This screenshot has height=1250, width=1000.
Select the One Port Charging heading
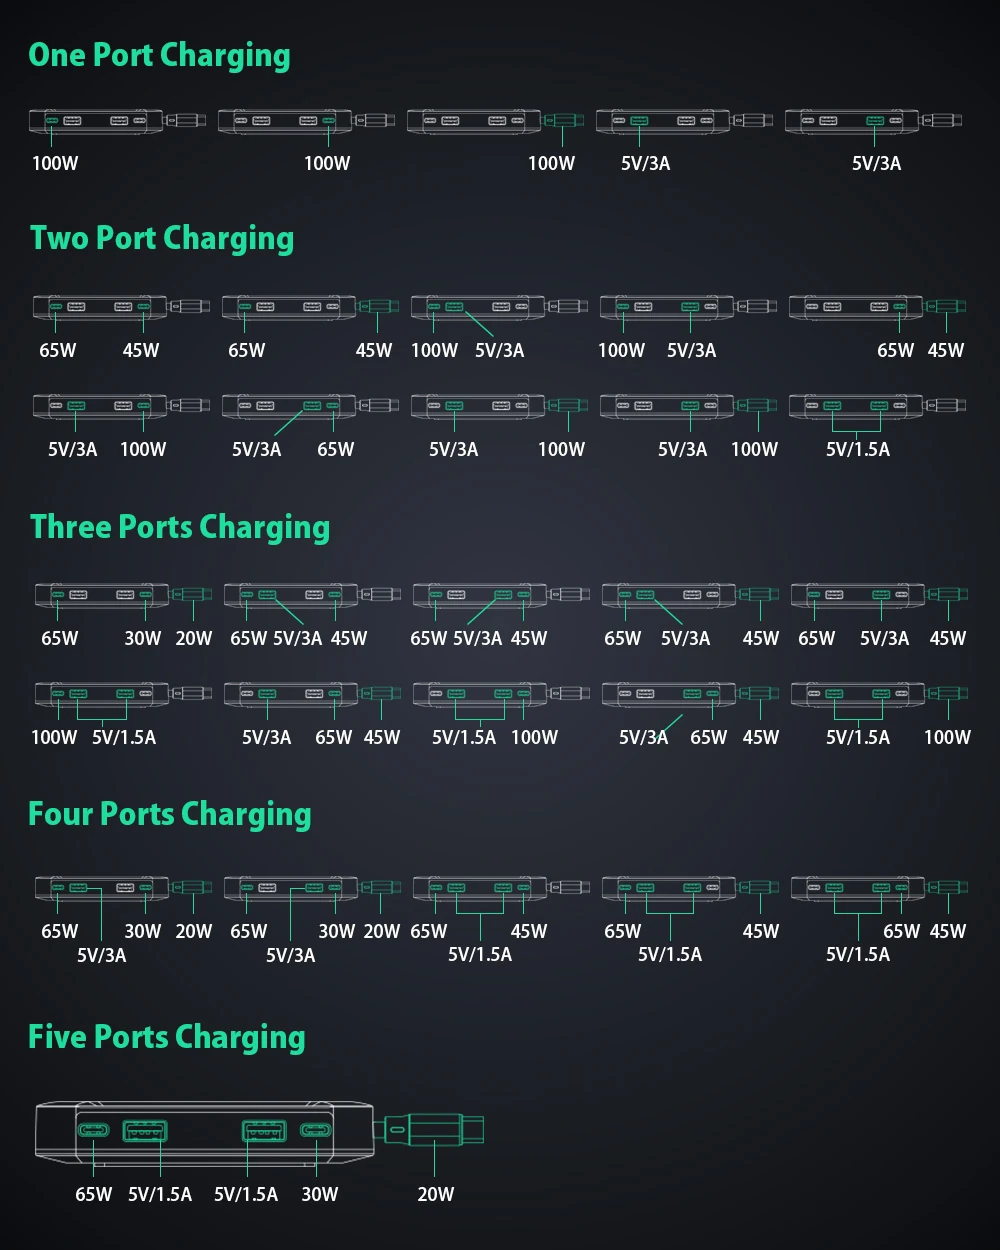click(x=159, y=55)
